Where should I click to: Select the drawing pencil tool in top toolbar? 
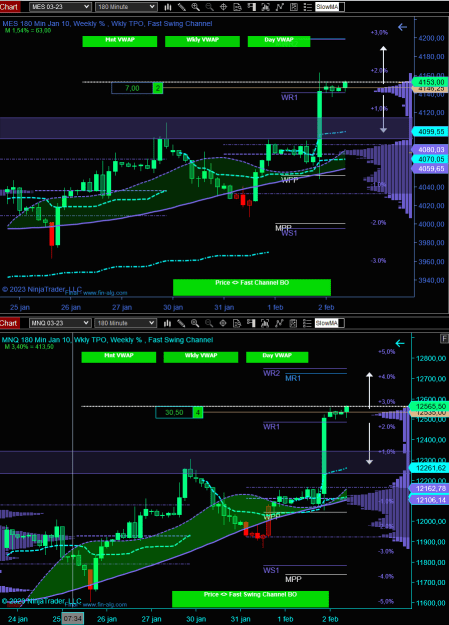(182, 7)
